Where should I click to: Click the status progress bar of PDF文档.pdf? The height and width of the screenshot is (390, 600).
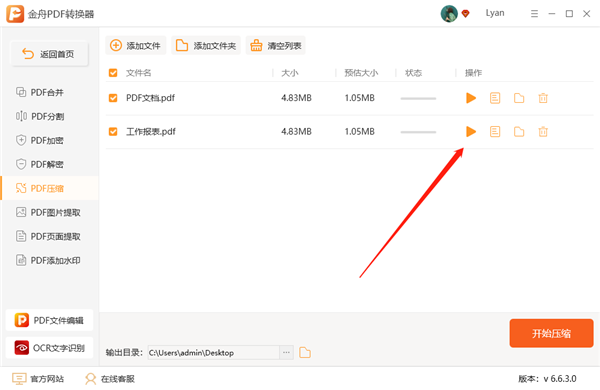point(418,98)
